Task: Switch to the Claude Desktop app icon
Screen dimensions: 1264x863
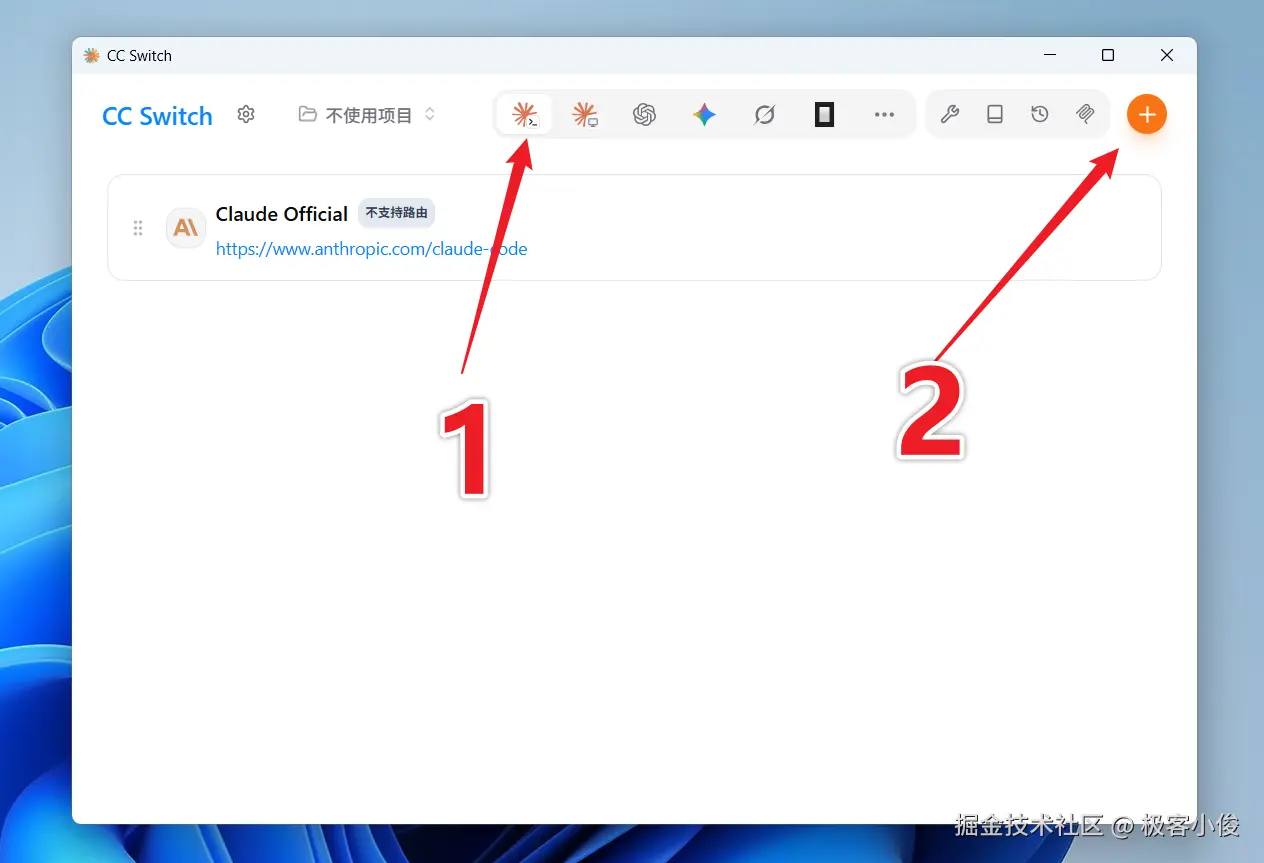Action: coord(584,115)
